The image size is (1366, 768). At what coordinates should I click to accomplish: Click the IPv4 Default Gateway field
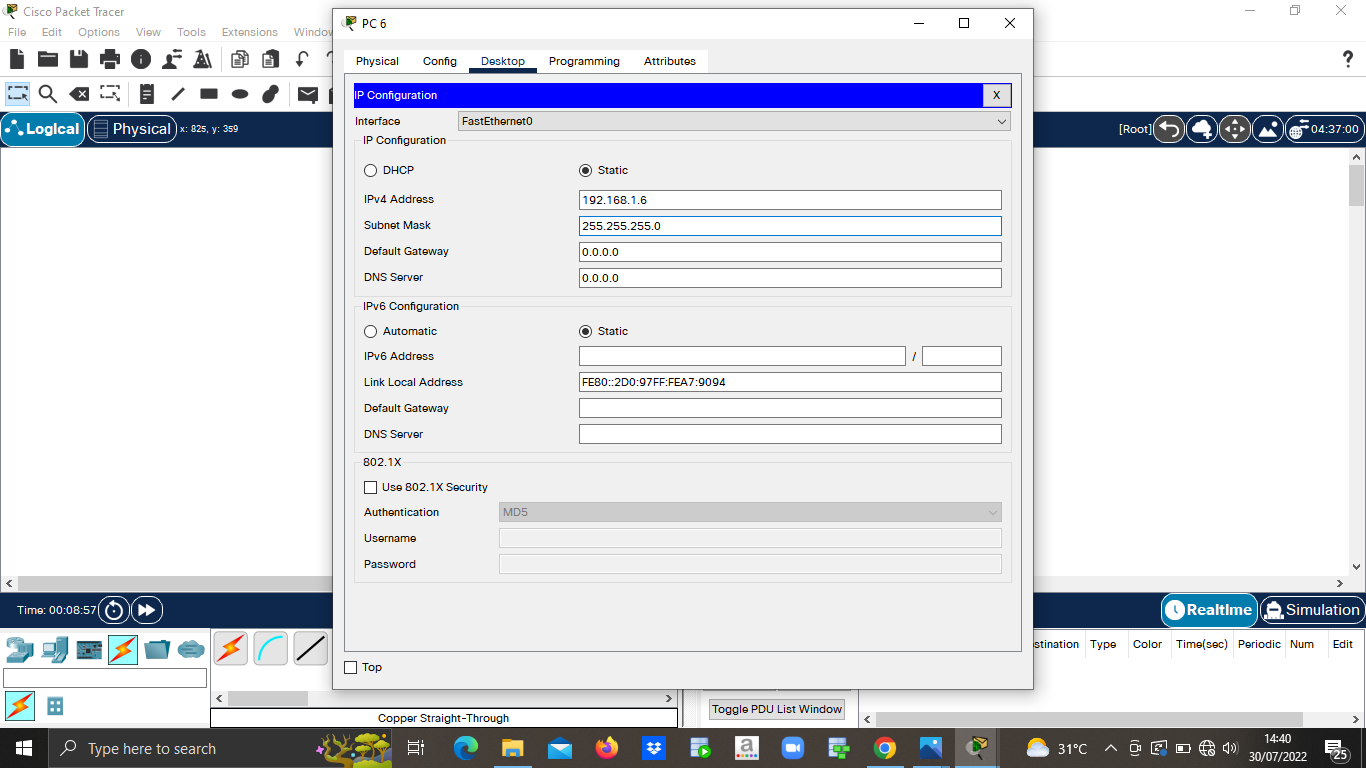click(x=790, y=252)
